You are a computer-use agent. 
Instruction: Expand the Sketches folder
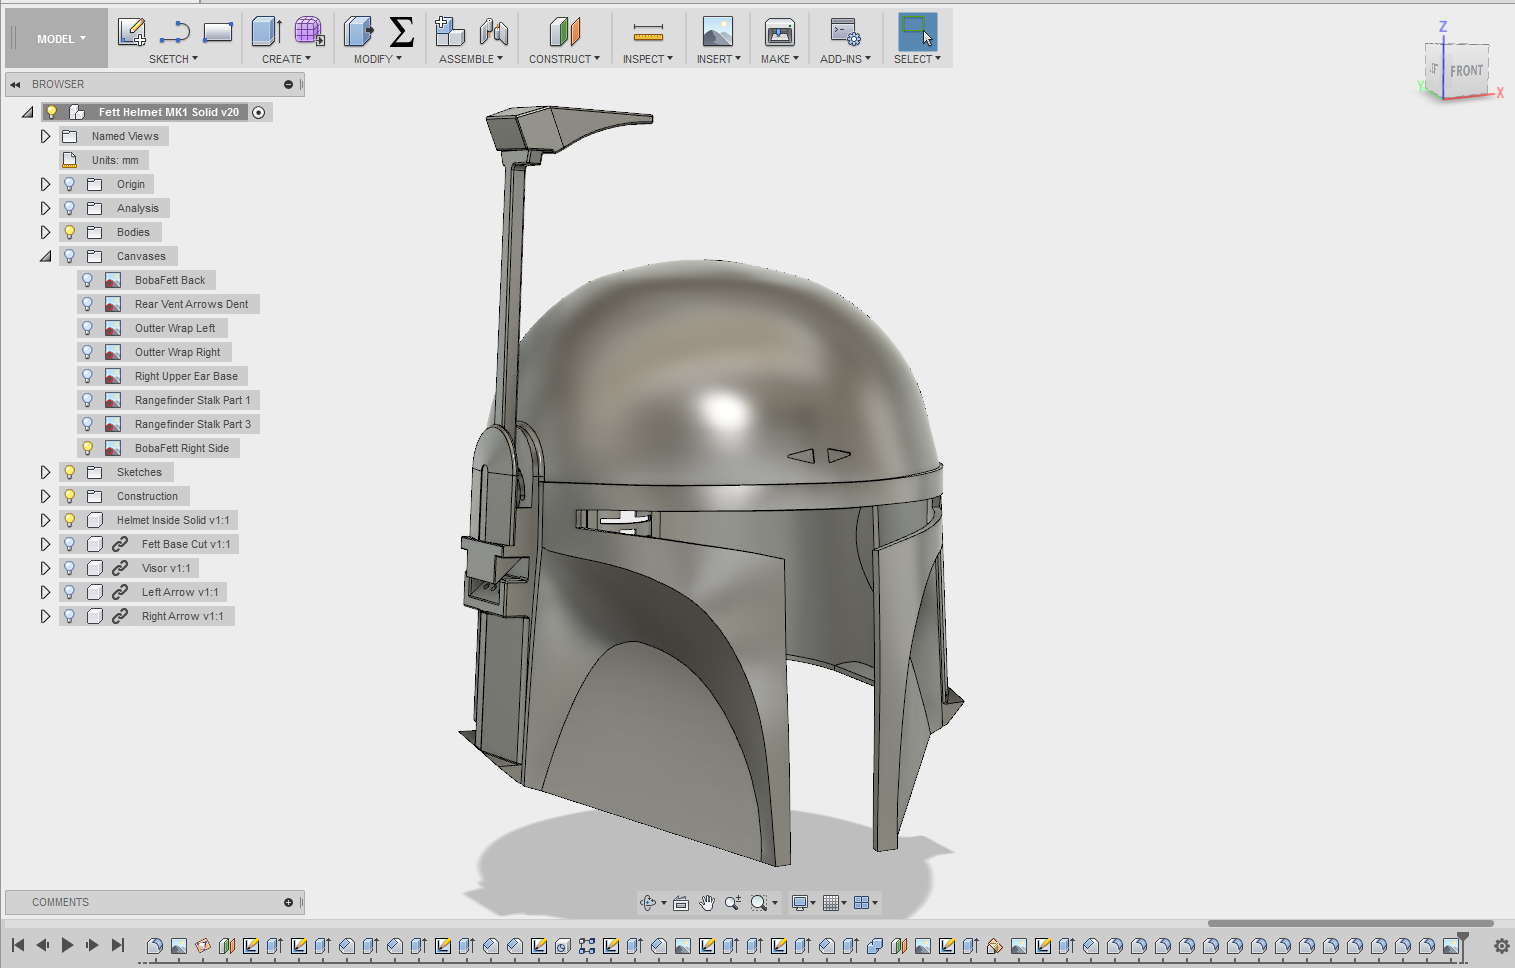point(45,472)
